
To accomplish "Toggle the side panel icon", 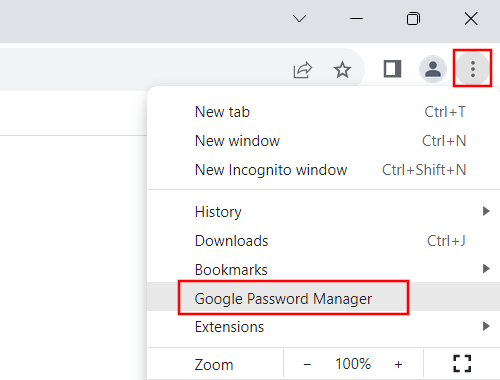I will pos(392,69).
